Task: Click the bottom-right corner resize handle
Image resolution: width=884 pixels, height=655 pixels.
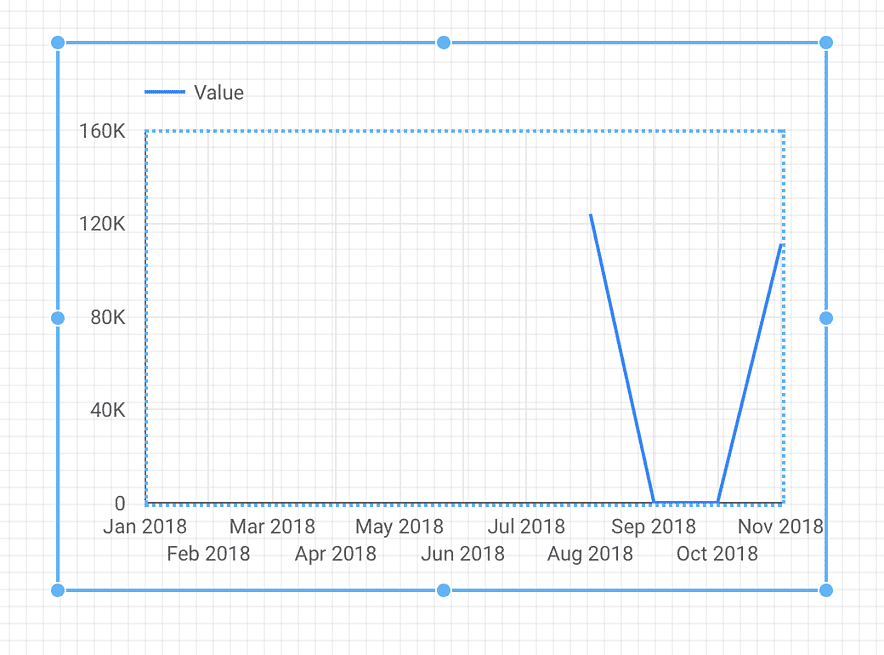Action: (826, 590)
